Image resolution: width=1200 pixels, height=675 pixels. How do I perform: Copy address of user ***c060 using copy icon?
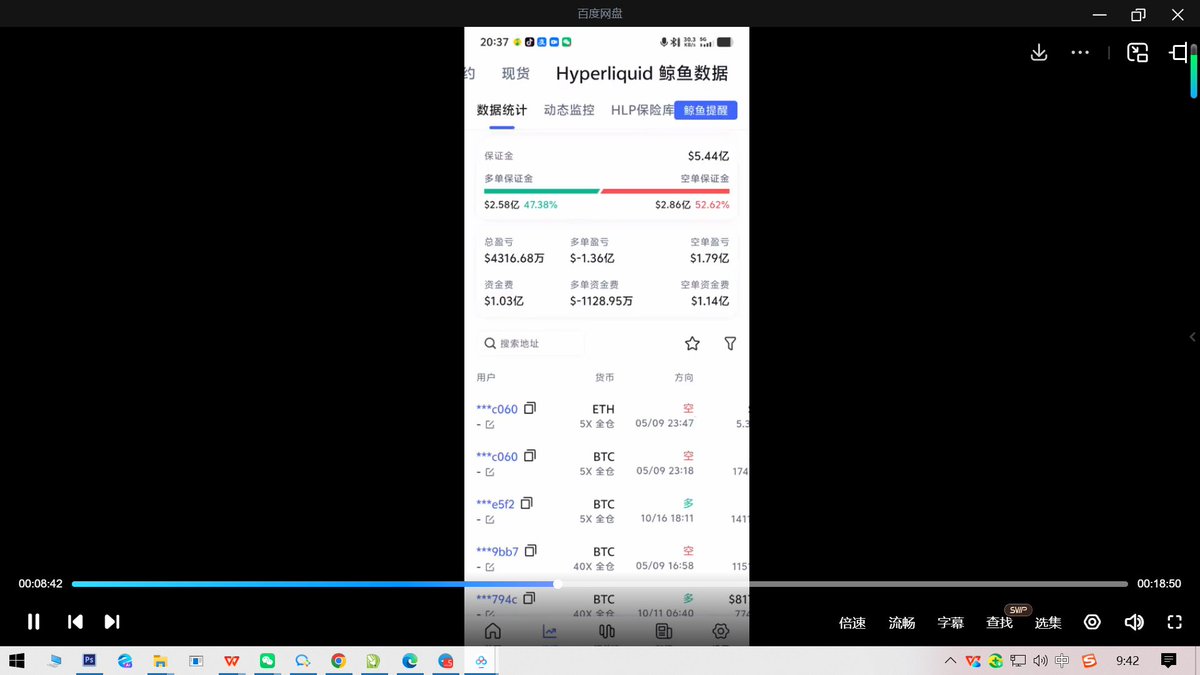coord(531,406)
